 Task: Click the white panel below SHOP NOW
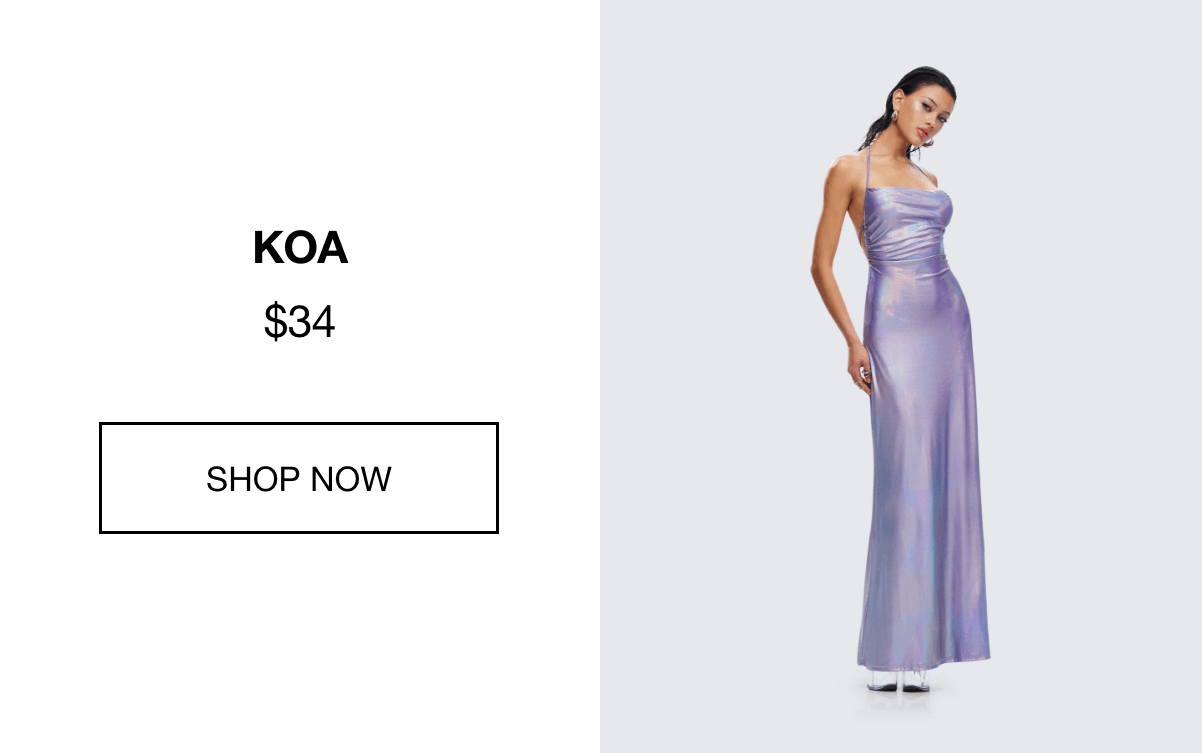coord(299,640)
